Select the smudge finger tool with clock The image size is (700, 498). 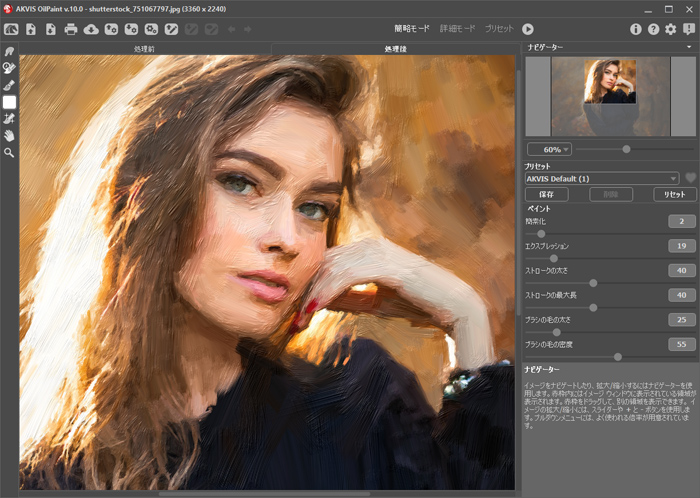point(9,68)
